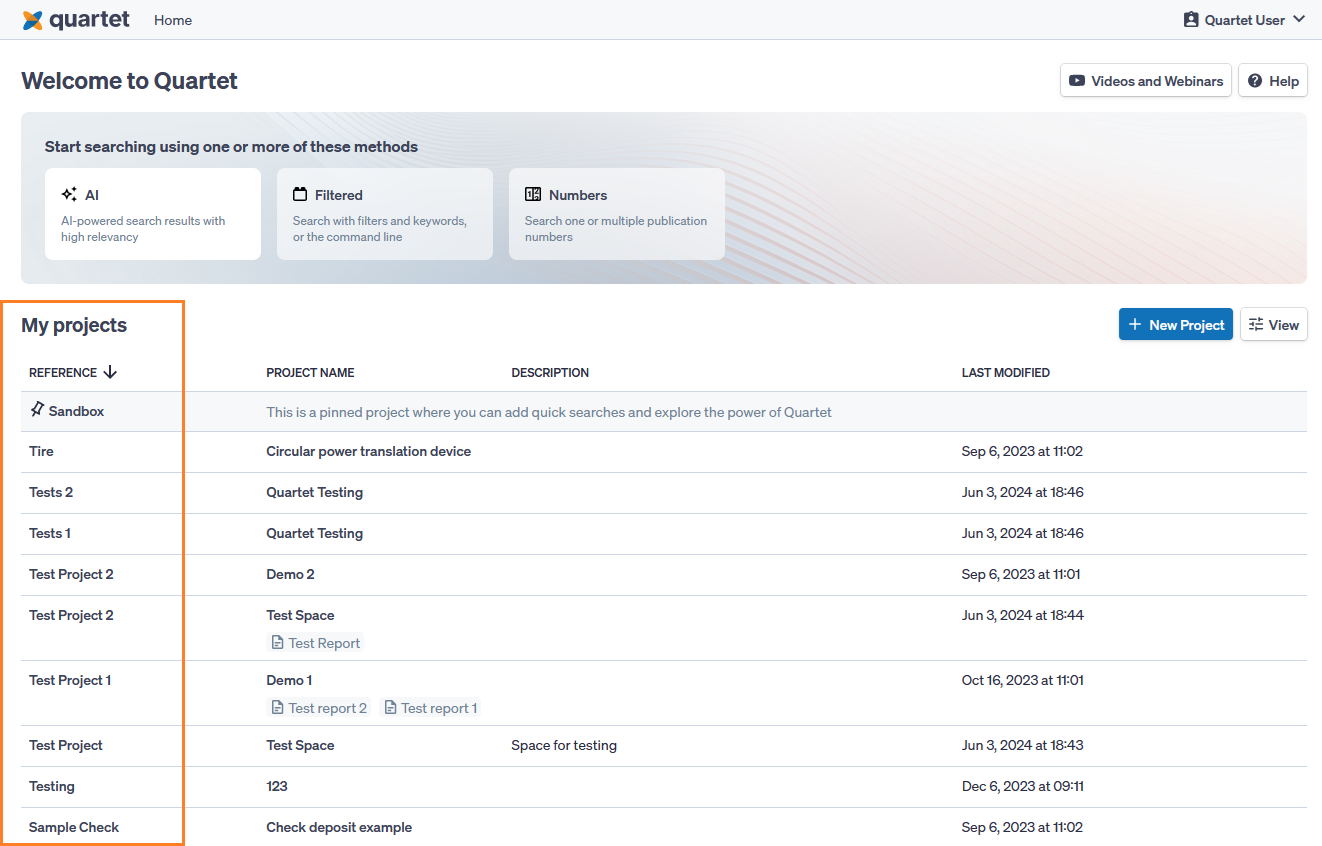Open the Tire project row

[42, 451]
